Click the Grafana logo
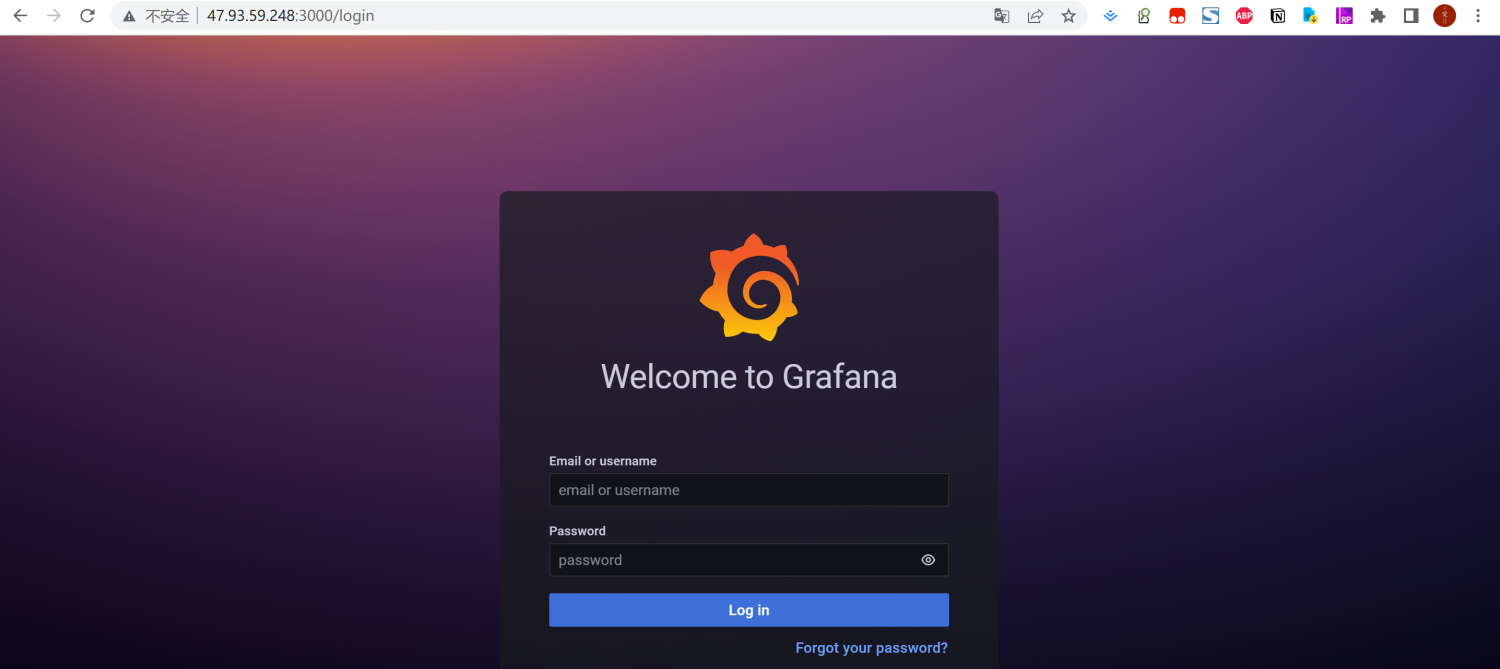 (749, 287)
